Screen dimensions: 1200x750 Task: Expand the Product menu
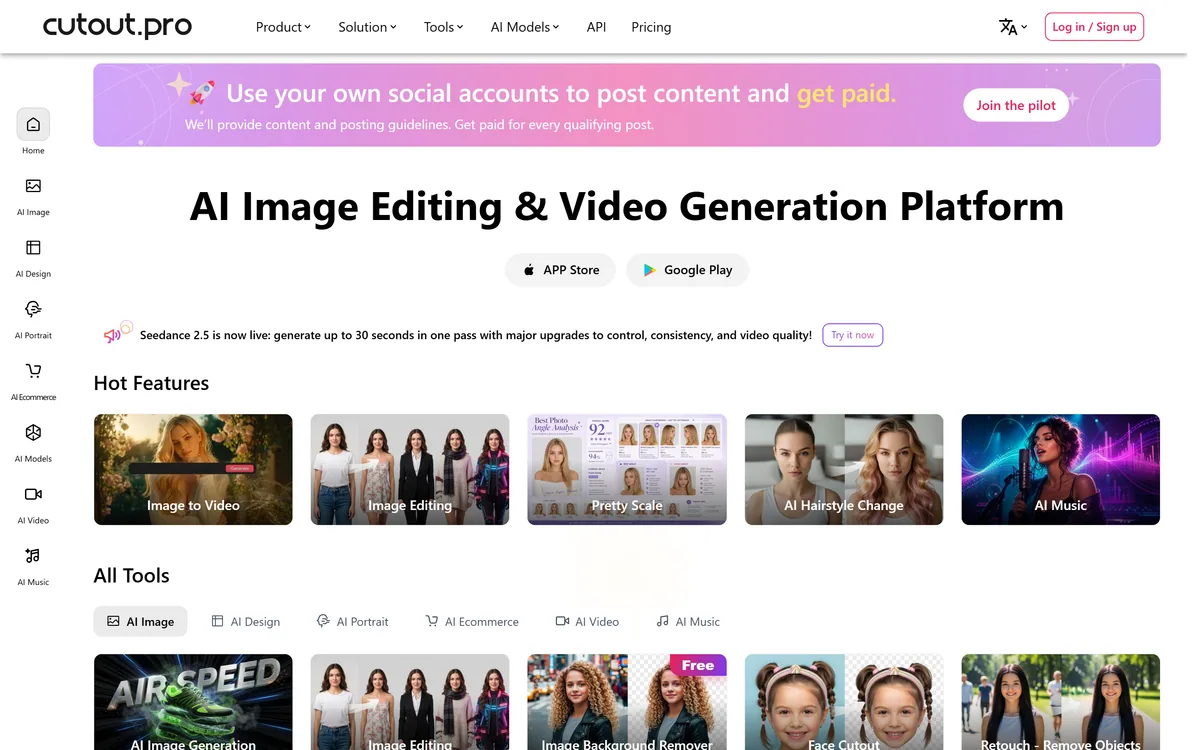pyautogui.click(x=283, y=27)
